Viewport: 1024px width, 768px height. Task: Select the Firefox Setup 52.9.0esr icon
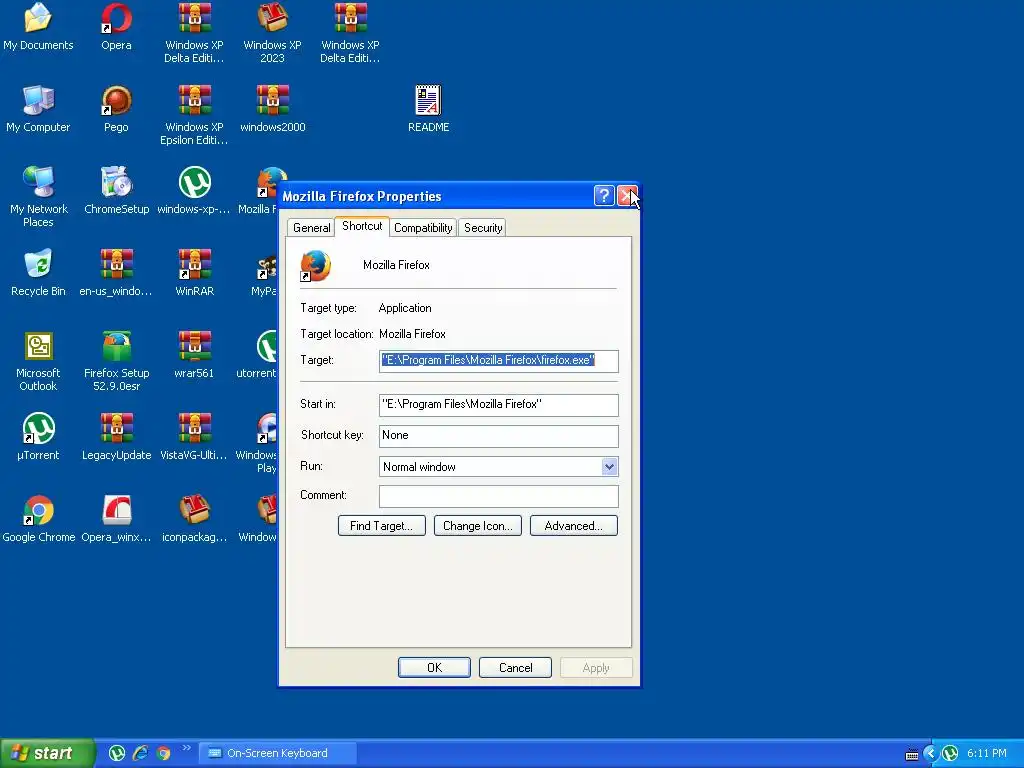coord(116,361)
